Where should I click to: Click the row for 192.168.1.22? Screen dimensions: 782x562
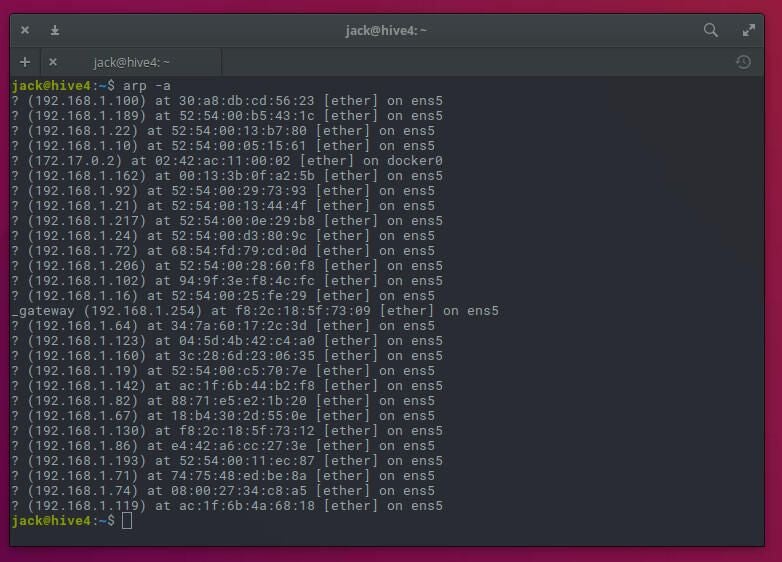coord(223,131)
